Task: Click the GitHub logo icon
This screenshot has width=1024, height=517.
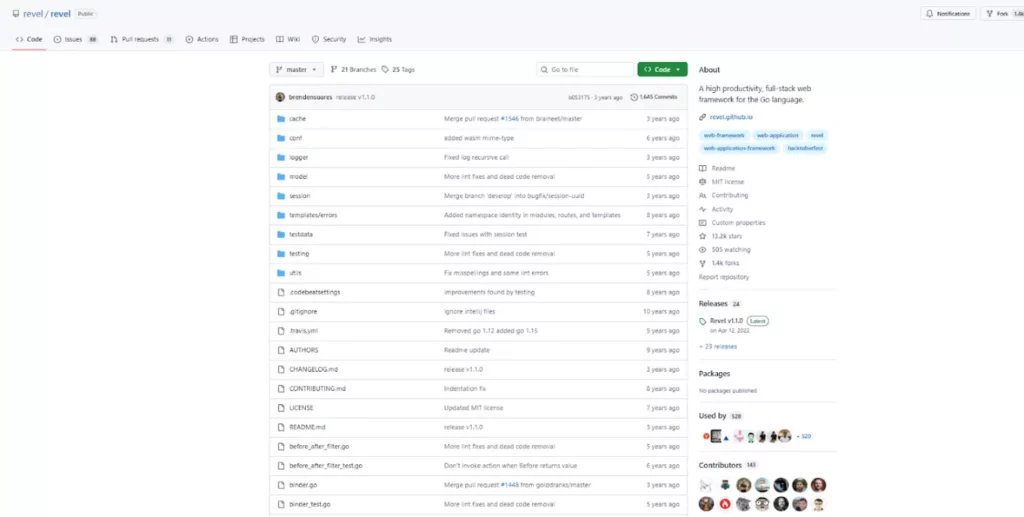Action: pyautogui.click(x=16, y=14)
